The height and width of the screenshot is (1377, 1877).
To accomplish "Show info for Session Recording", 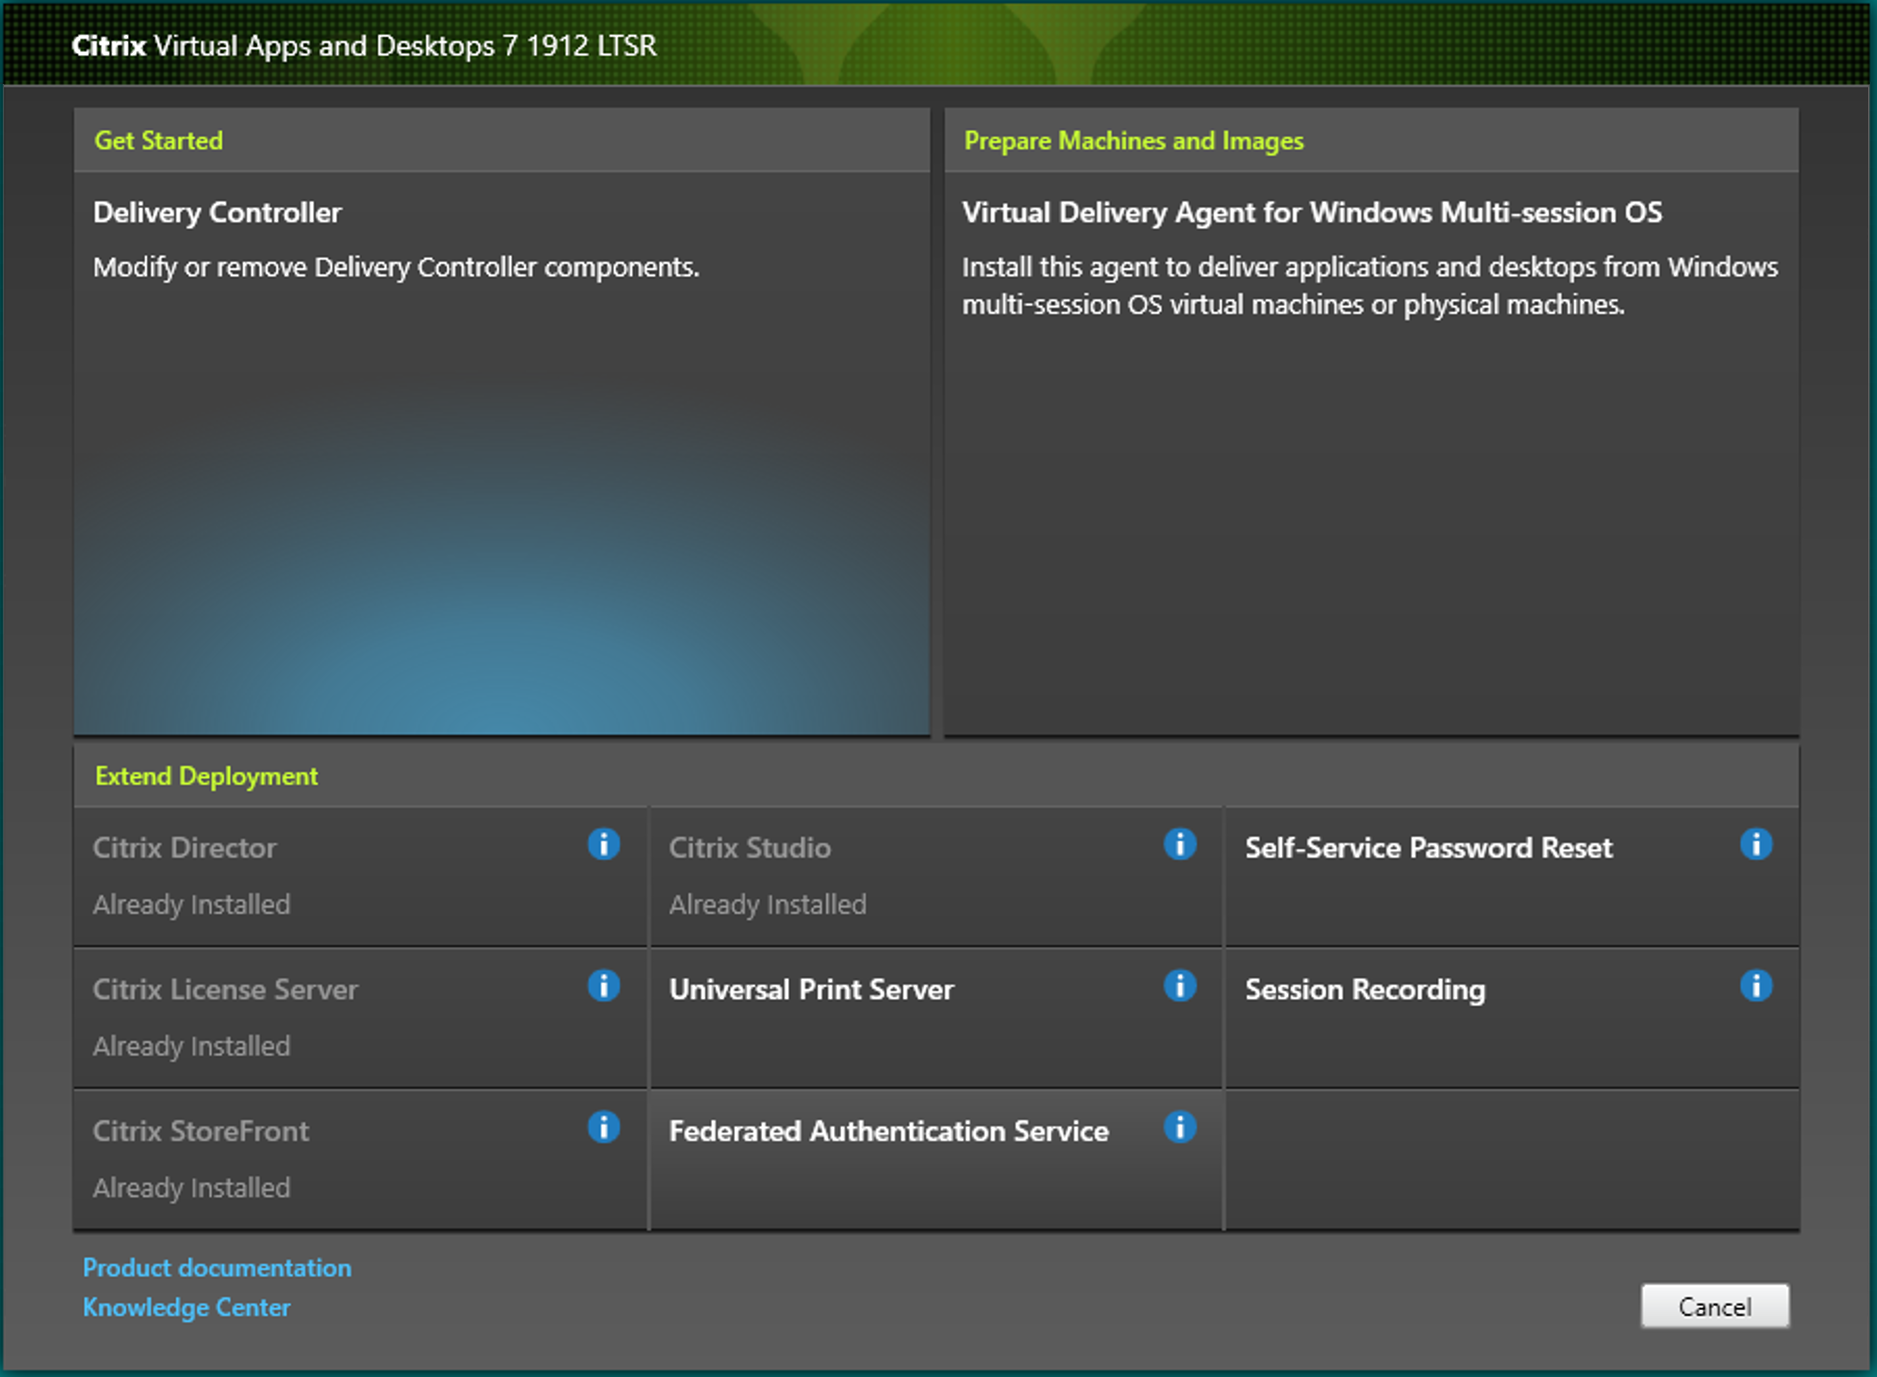I will pos(1755,986).
